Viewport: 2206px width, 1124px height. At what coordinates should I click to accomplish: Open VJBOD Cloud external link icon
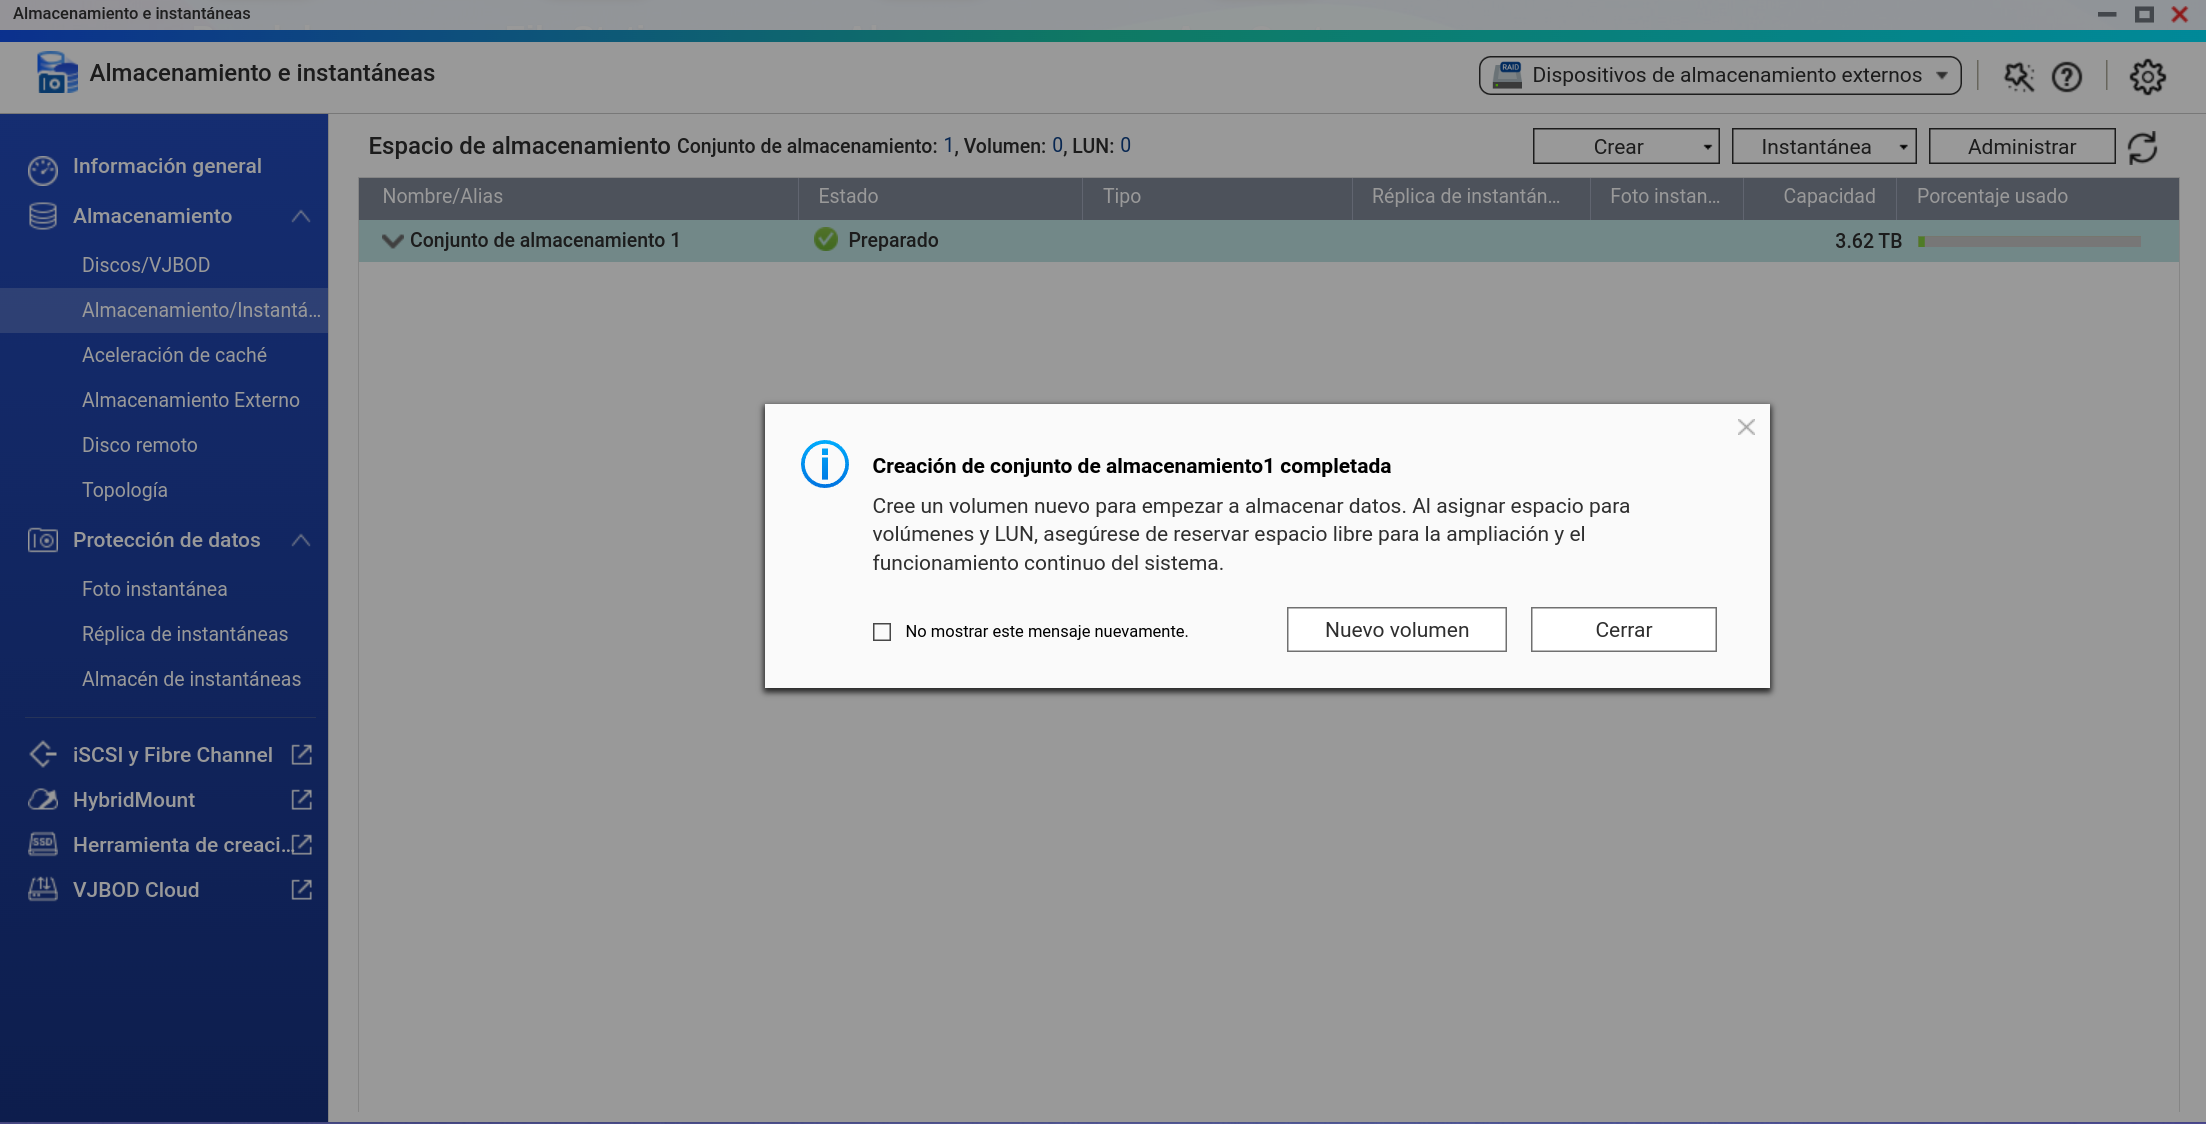301,890
